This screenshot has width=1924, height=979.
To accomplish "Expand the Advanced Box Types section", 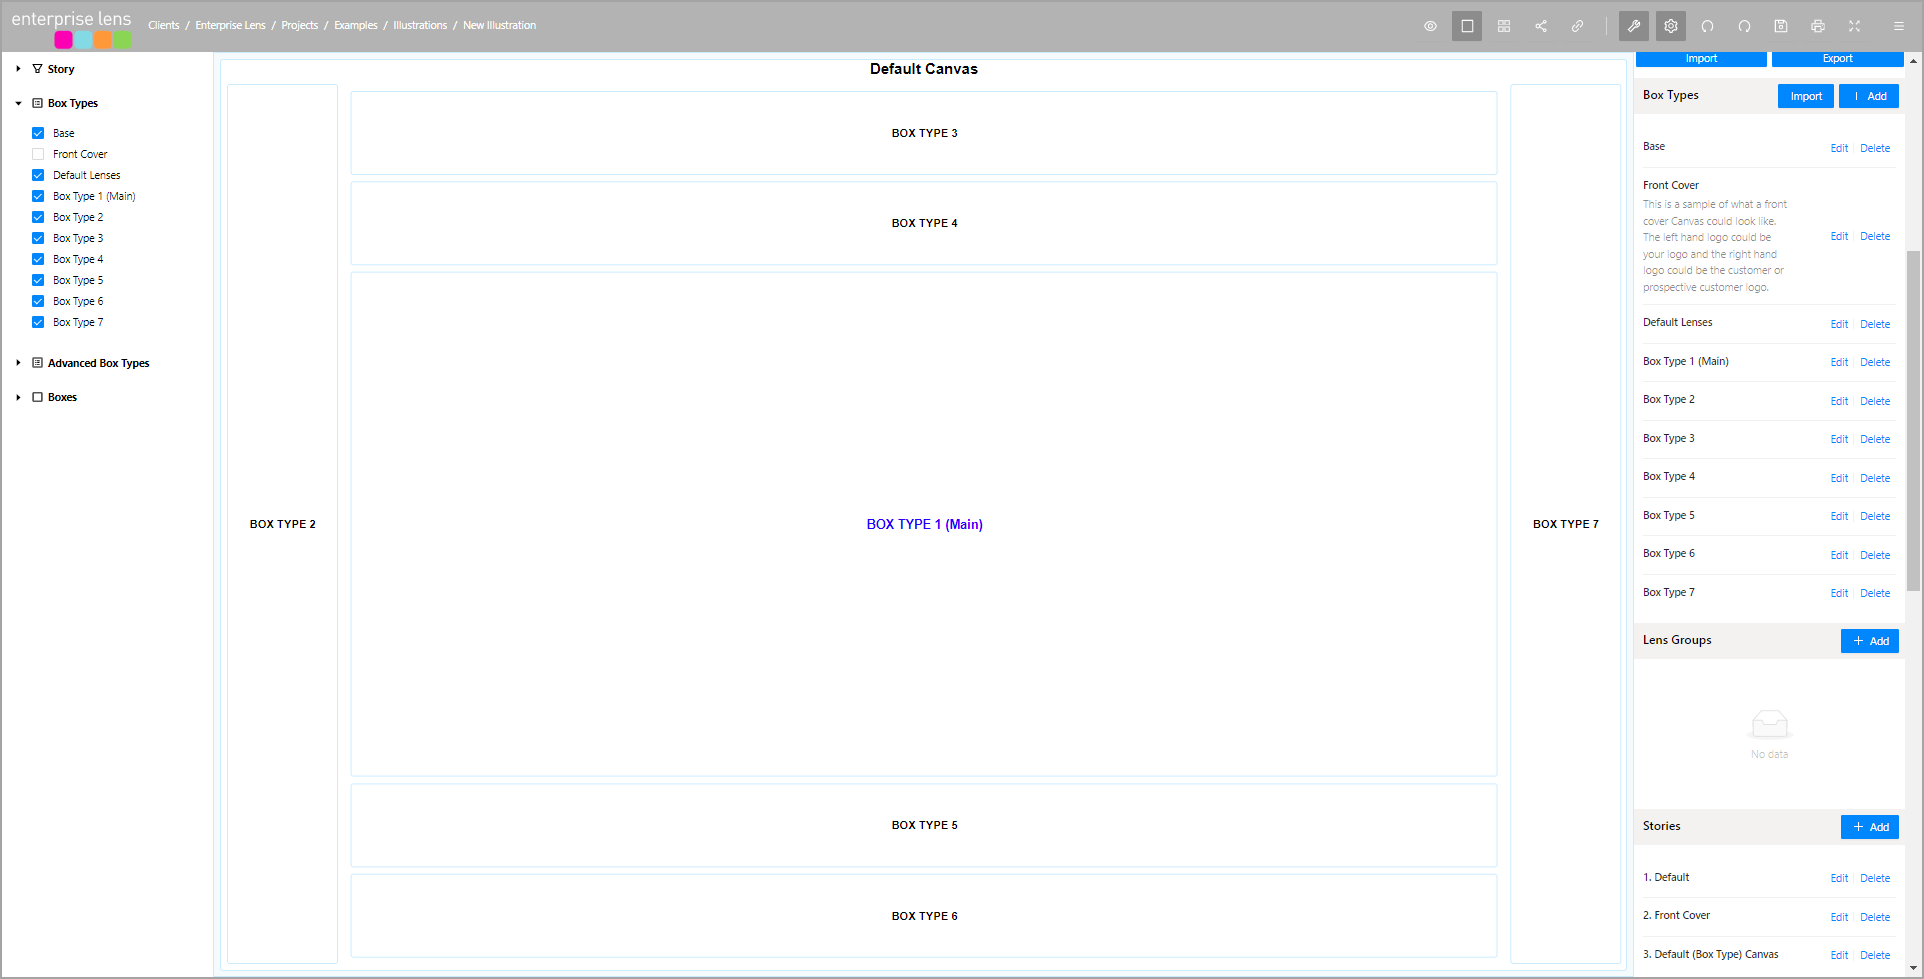I will [18, 363].
